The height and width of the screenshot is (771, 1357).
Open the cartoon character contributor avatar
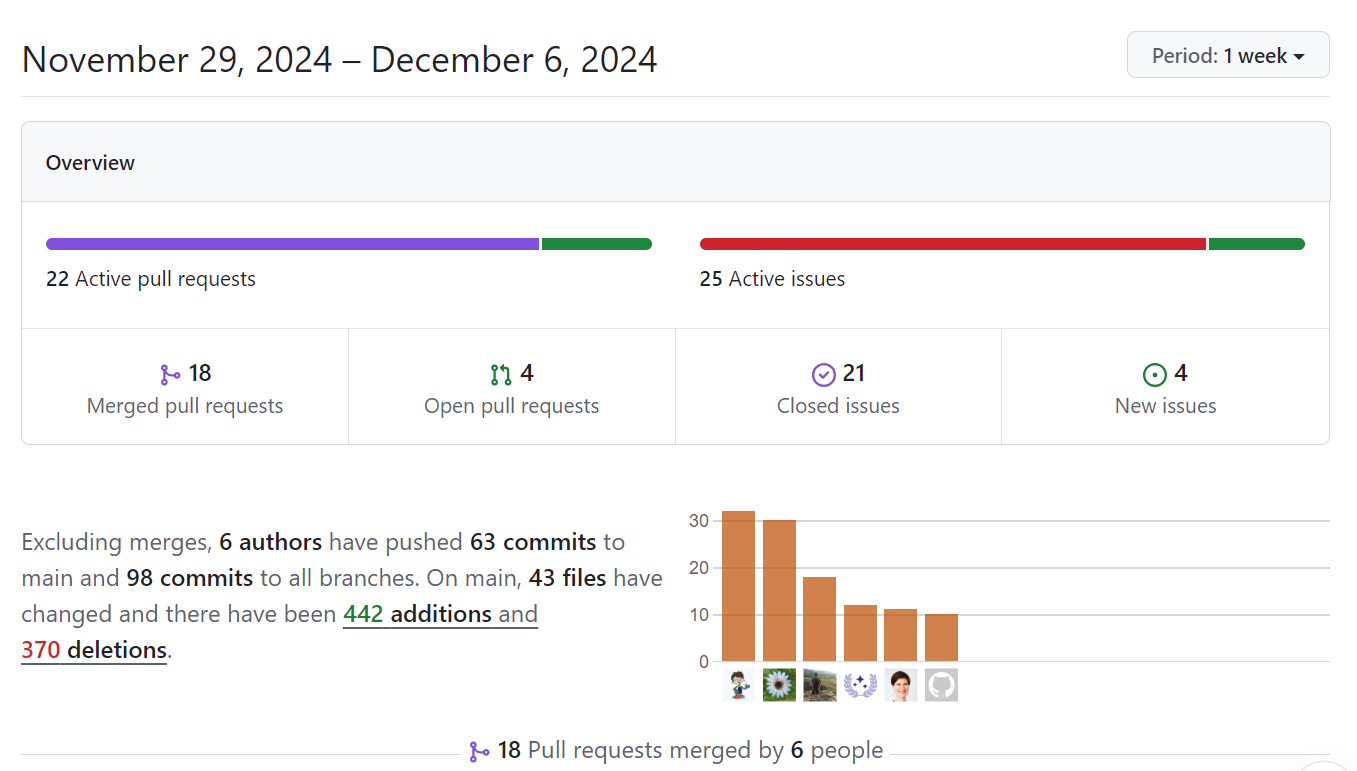click(739, 685)
